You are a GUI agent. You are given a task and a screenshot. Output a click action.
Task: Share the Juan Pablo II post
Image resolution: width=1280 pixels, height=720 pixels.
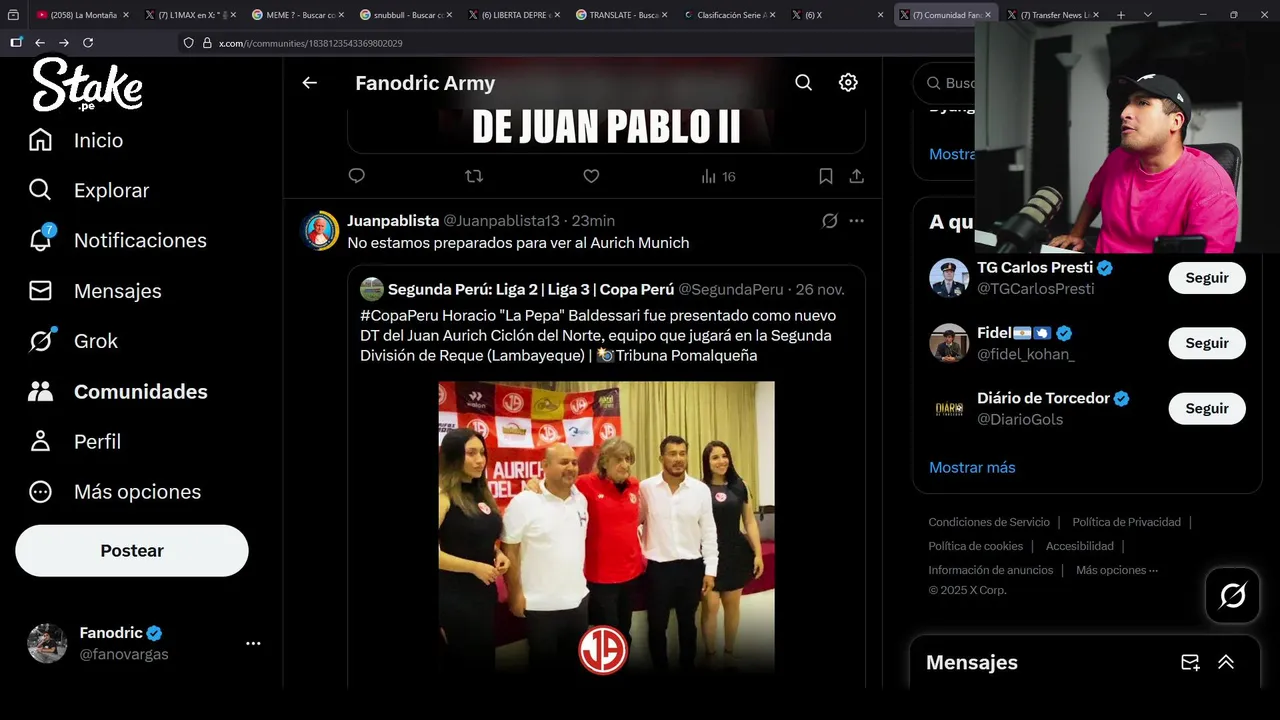[856, 176]
